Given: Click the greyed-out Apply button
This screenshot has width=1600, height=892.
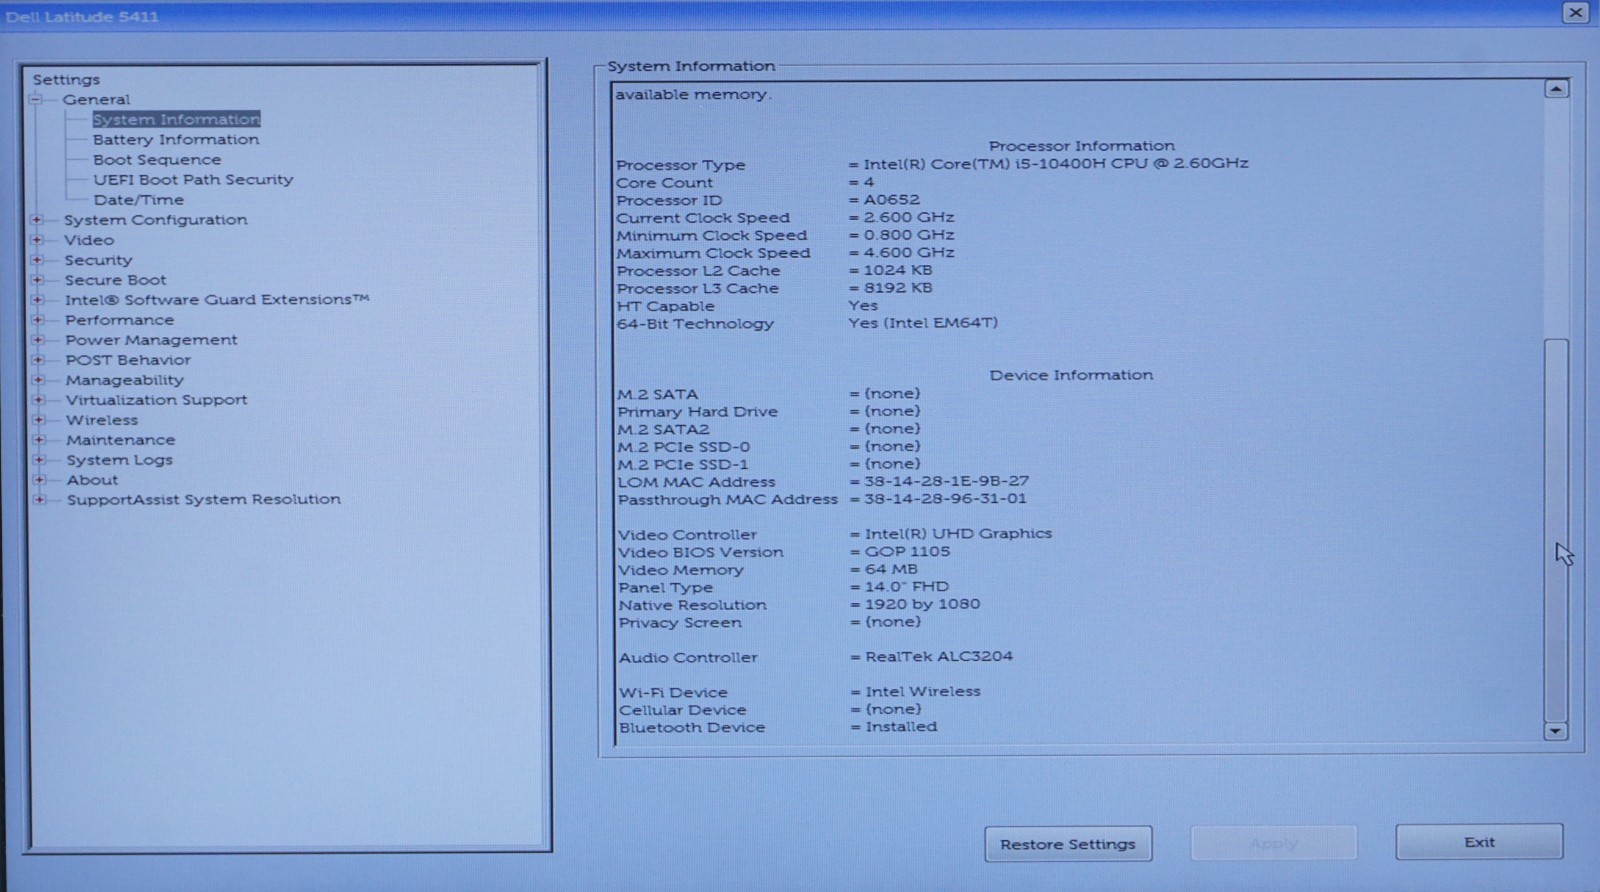Looking at the screenshot, I should click(x=1273, y=843).
